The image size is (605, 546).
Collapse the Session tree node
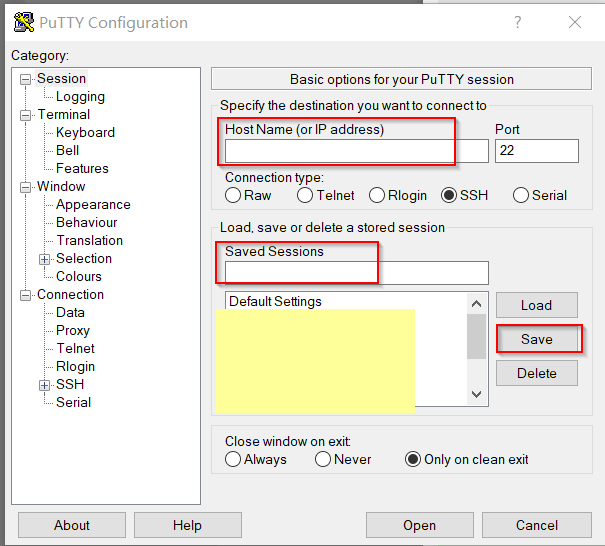25,79
